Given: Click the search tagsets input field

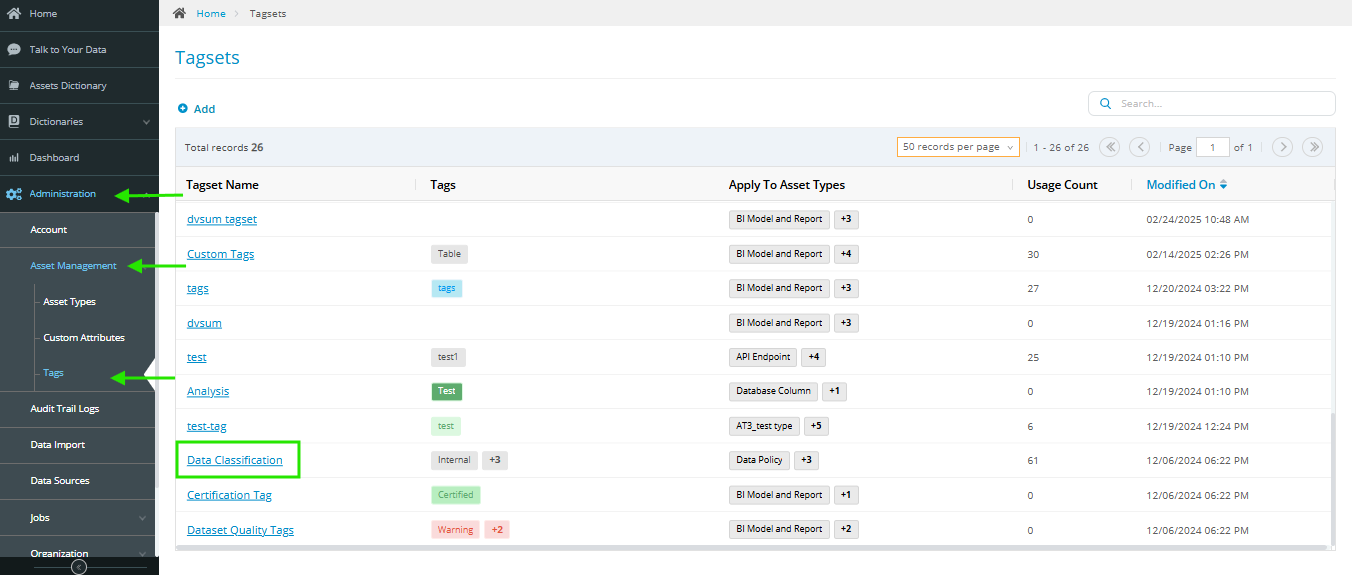Looking at the screenshot, I should pyautogui.click(x=1220, y=103).
